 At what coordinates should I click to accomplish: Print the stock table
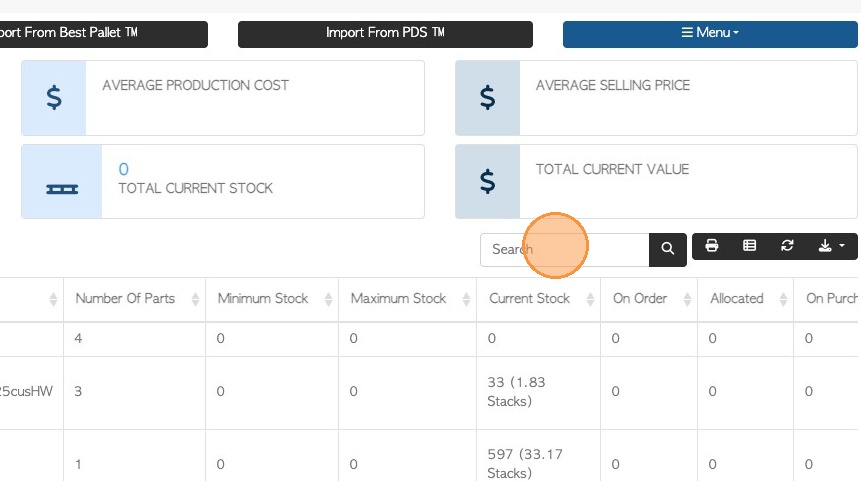(712, 246)
